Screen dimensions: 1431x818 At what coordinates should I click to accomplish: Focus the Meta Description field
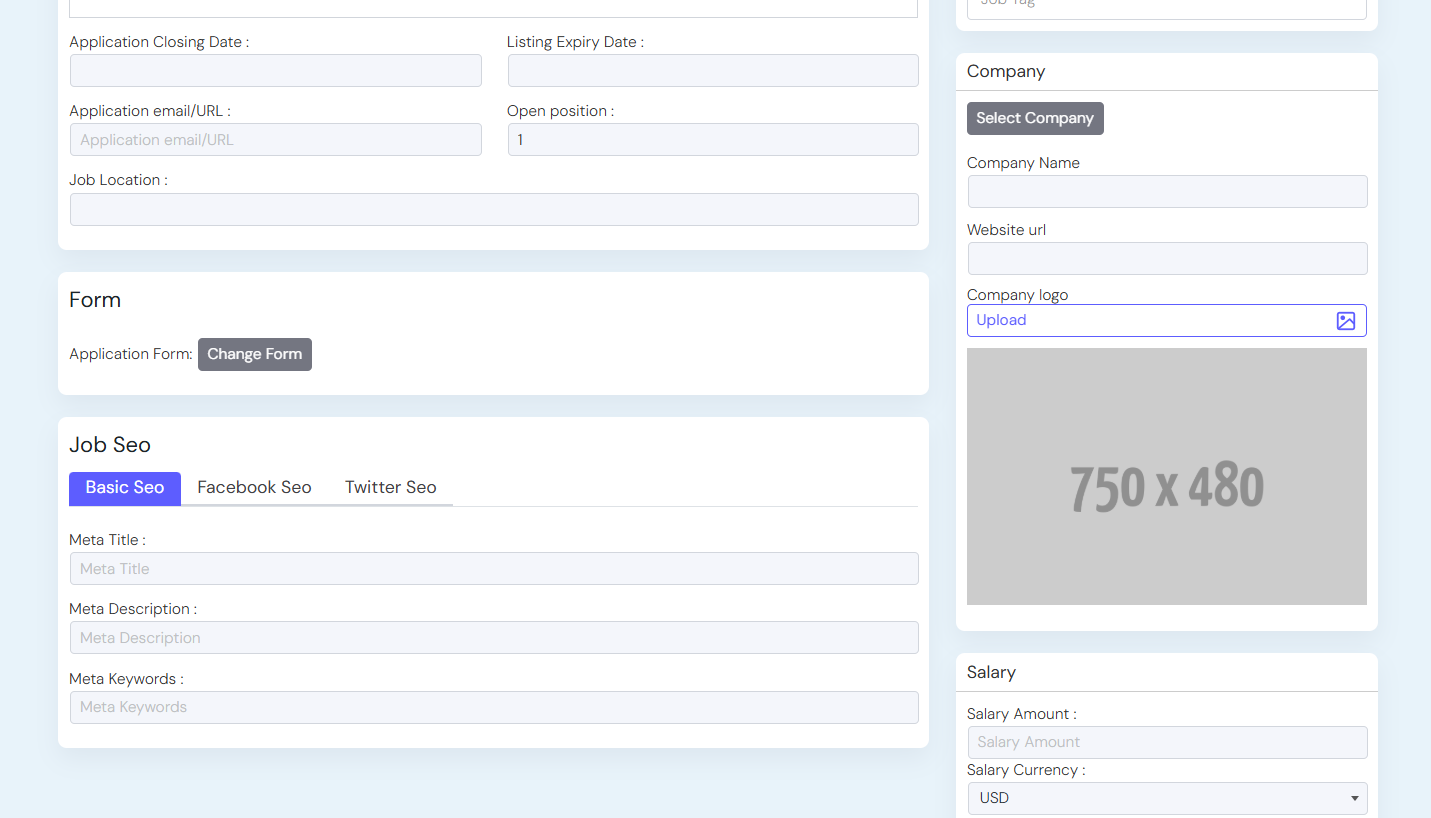(493, 638)
